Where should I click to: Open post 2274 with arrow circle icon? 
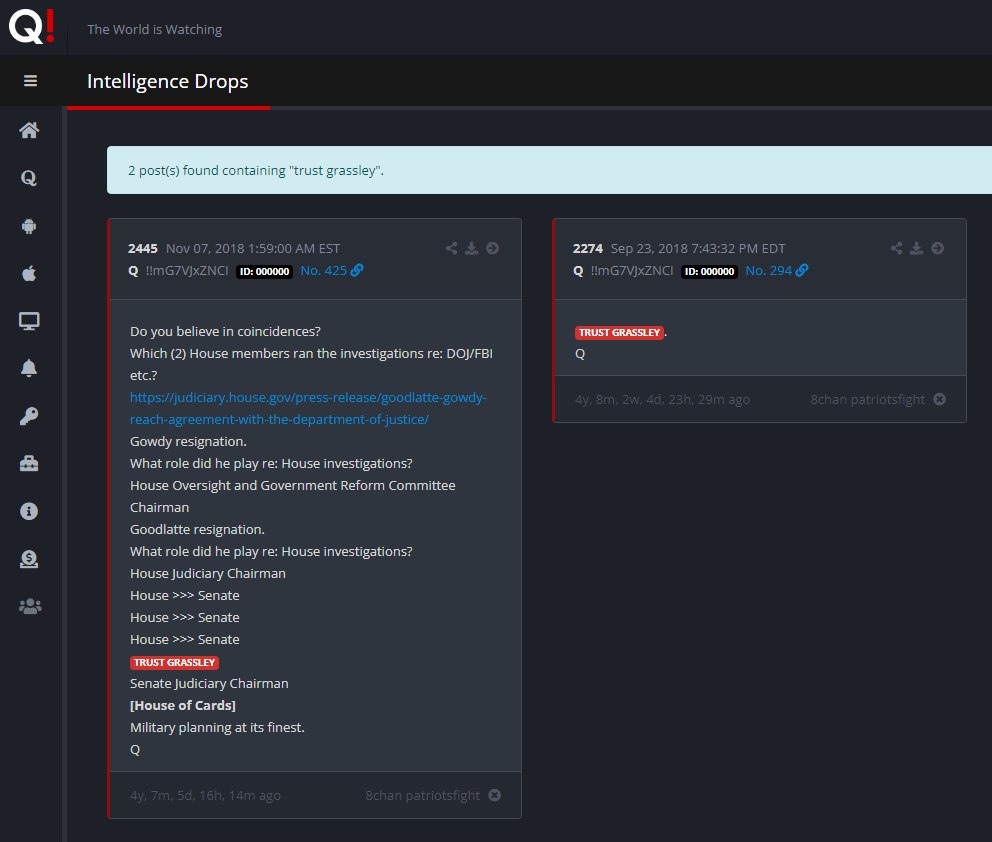click(938, 248)
